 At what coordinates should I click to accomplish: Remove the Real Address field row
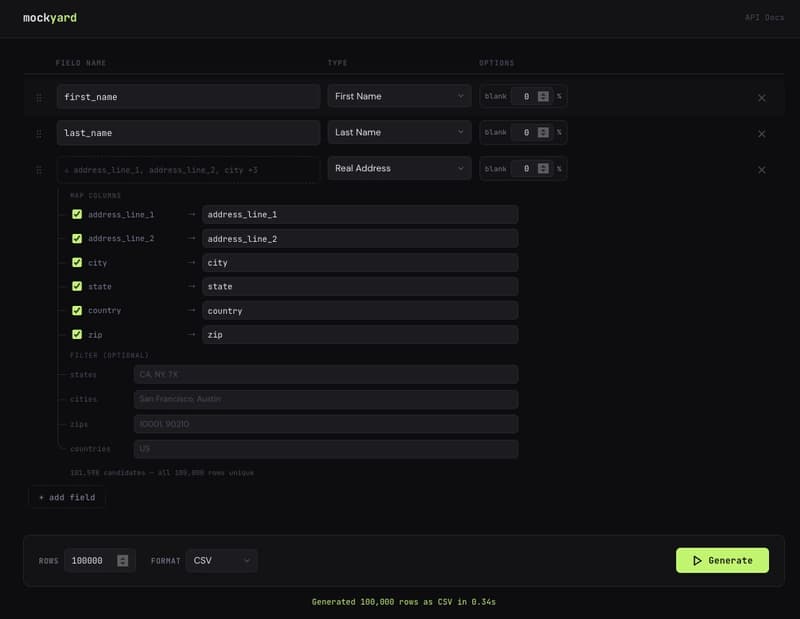[761, 169]
